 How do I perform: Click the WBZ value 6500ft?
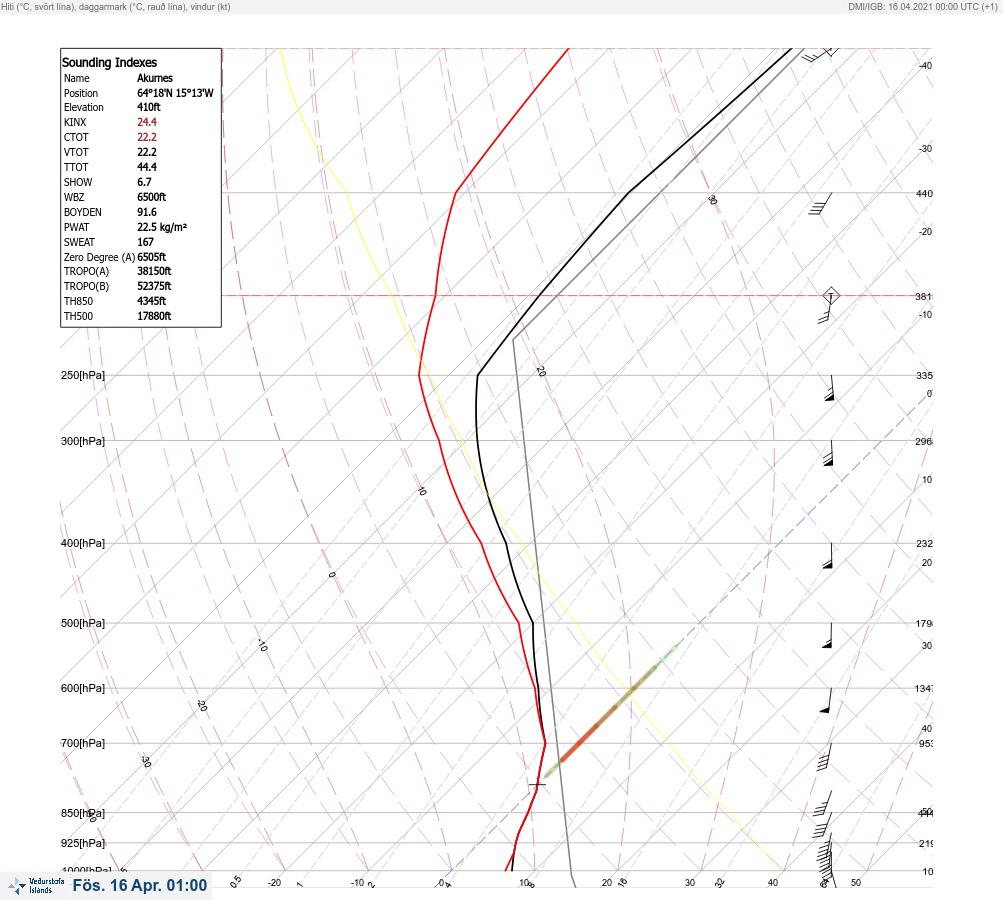(152, 197)
